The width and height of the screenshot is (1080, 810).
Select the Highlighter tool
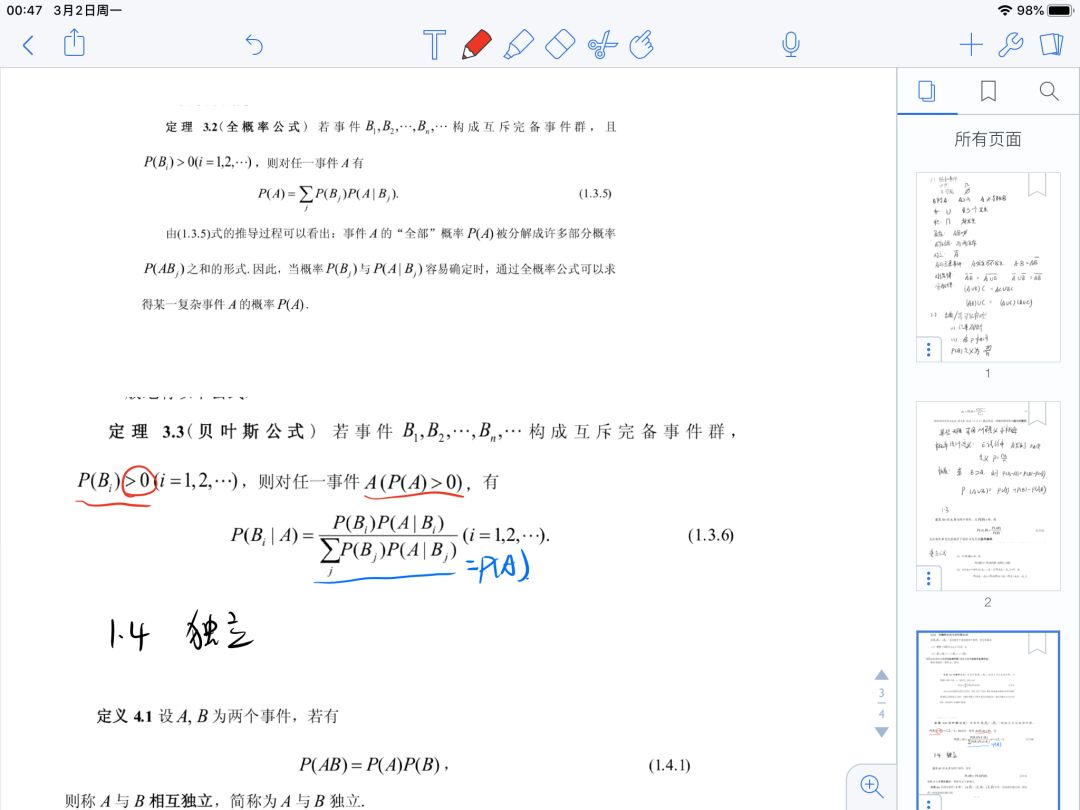click(x=518, y=44)
